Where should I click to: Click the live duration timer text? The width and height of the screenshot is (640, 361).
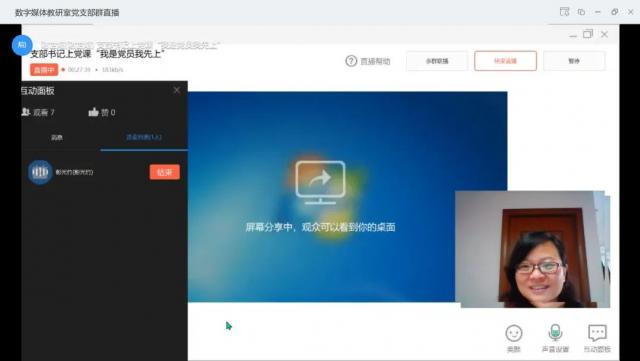click(79, 70)
